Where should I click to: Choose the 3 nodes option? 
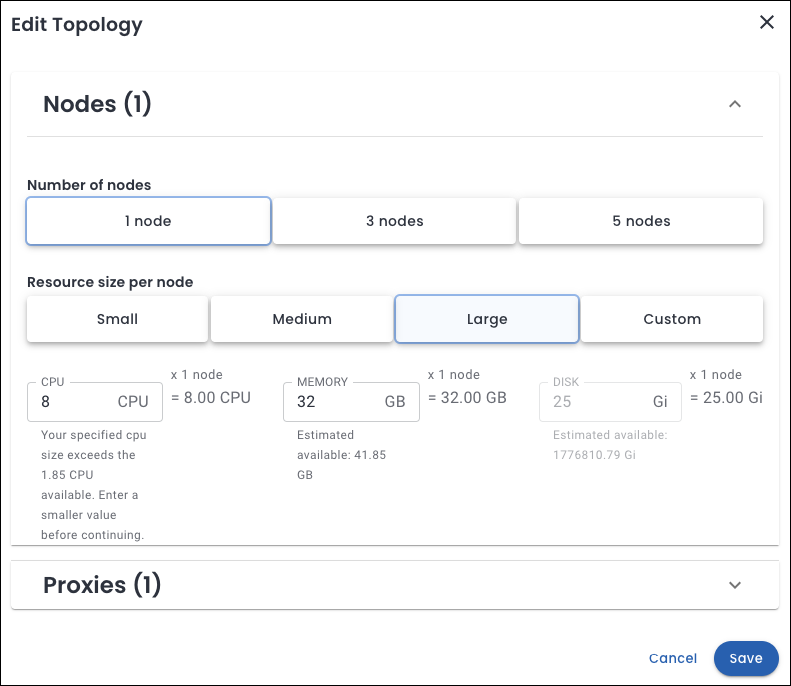pos(394,221)
